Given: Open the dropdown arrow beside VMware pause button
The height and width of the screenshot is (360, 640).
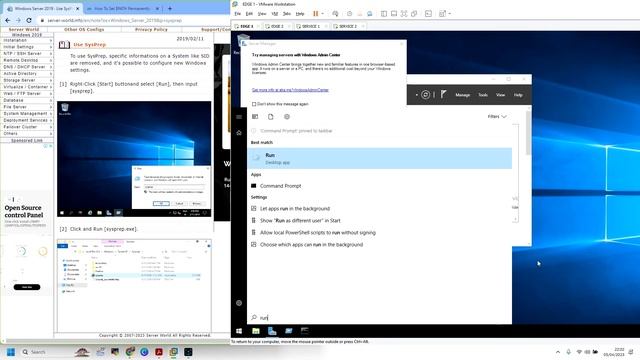Looking at the screenshot, I should point(322,13).
